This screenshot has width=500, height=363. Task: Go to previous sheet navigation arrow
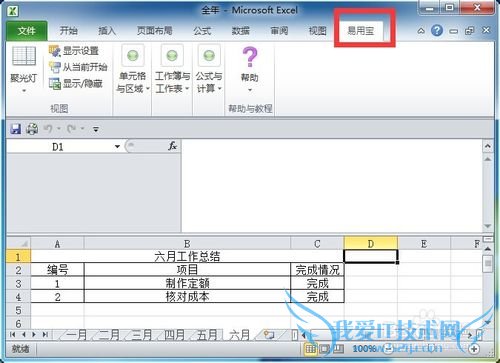click(x=23, y=334)
